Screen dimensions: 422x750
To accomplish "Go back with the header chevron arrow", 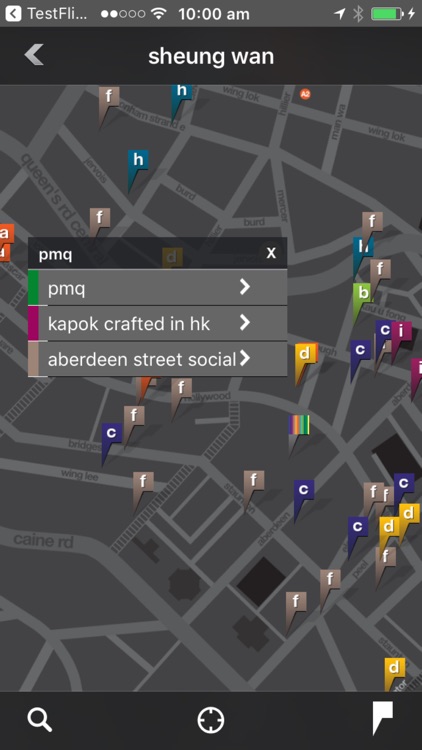I will [34, 55].
